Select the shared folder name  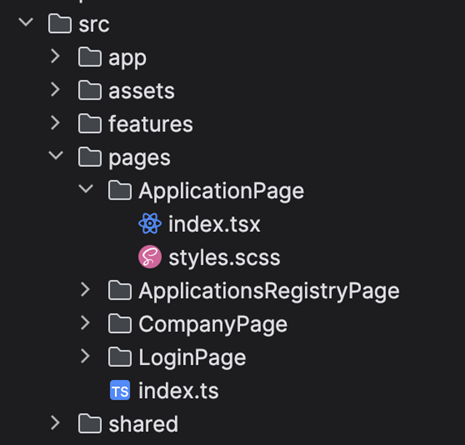tap(143, 424)
